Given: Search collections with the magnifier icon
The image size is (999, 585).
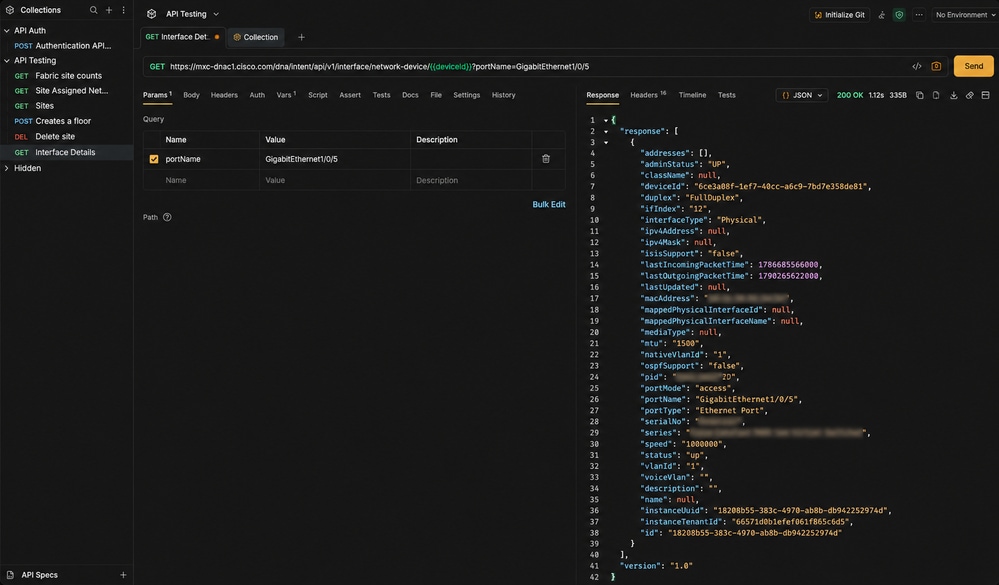Looking at the screenshot, I should (93, 10).
